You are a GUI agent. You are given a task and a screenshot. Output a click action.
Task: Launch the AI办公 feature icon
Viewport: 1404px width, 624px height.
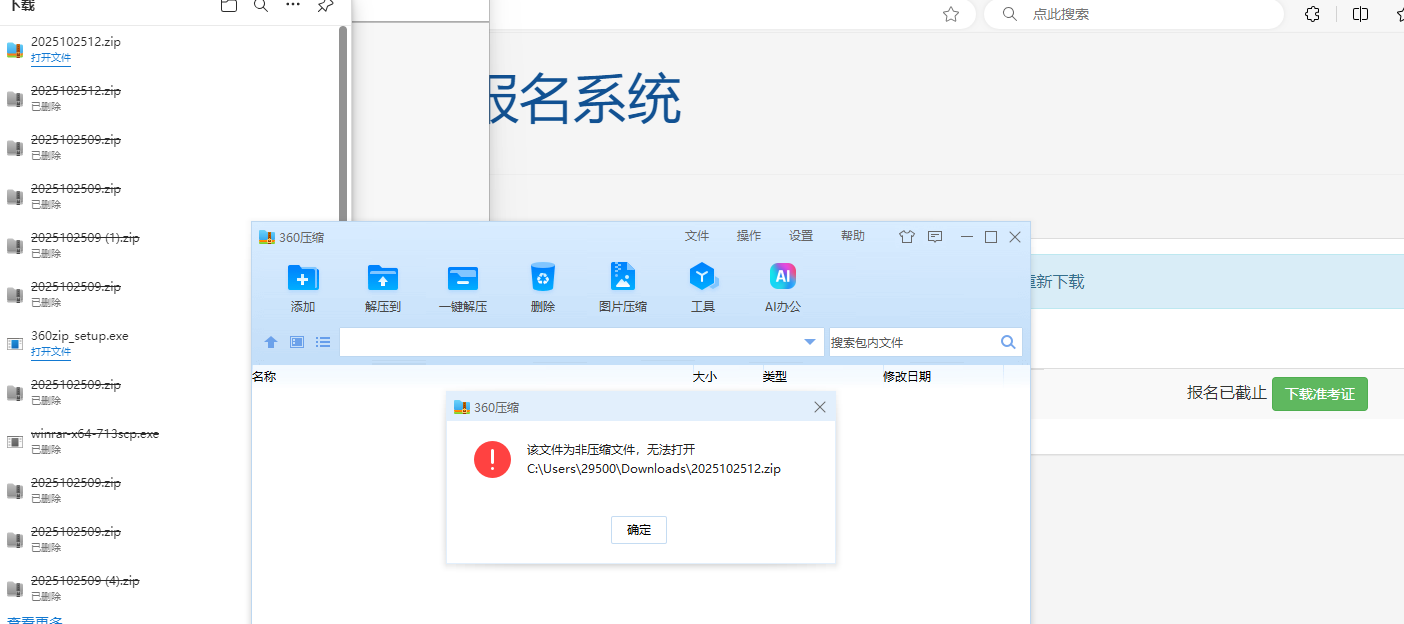[783, 277]
